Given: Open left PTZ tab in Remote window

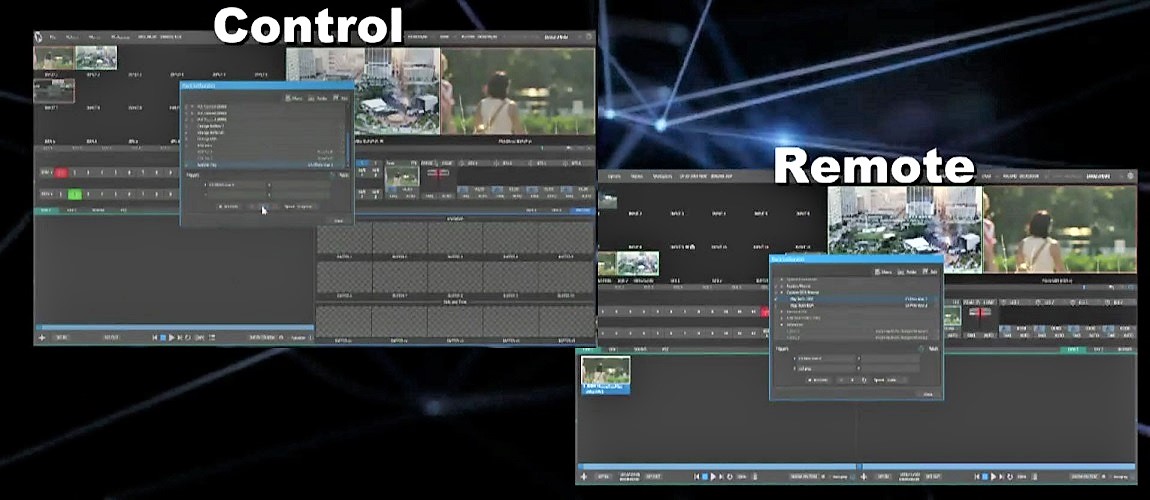Looking at the screenshot, I should pos(664,350).
